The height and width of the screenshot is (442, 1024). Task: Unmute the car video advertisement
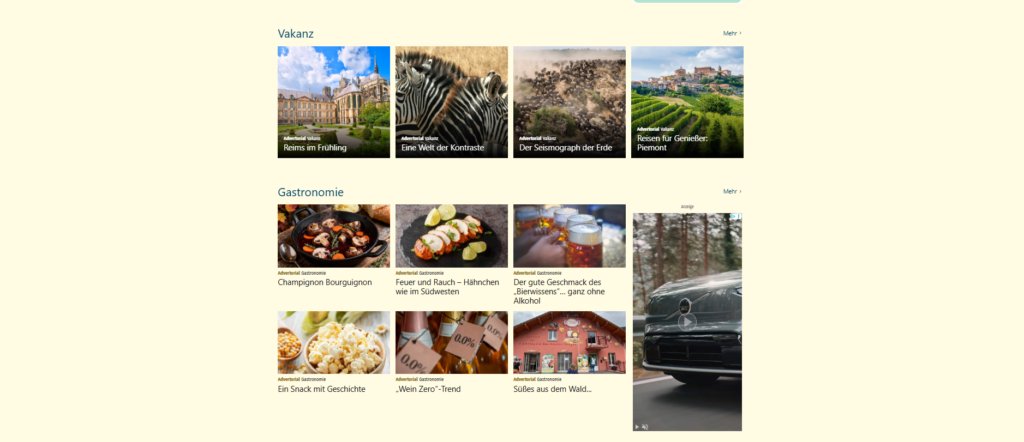click(x=645, y=426)
